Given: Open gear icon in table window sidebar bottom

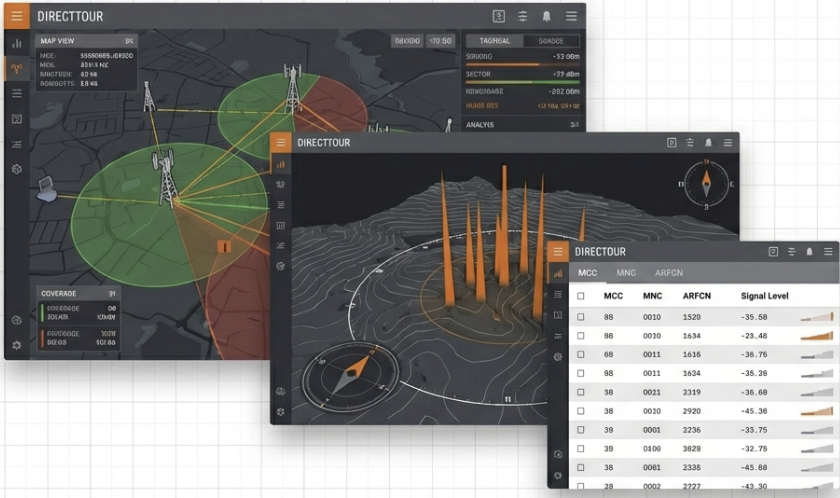Looking at the screenshot, I should [558, 476].
